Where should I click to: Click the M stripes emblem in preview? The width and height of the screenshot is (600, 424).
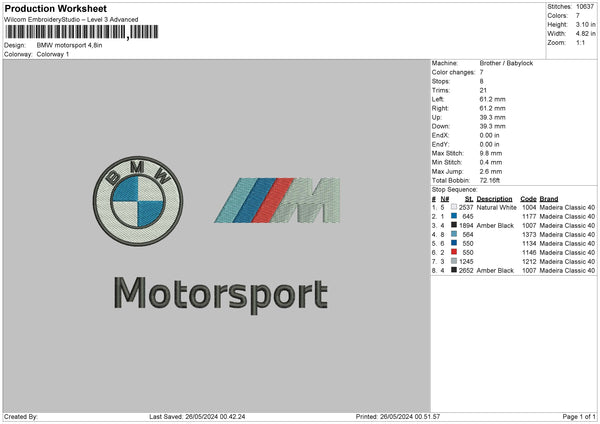pos(278,199)
